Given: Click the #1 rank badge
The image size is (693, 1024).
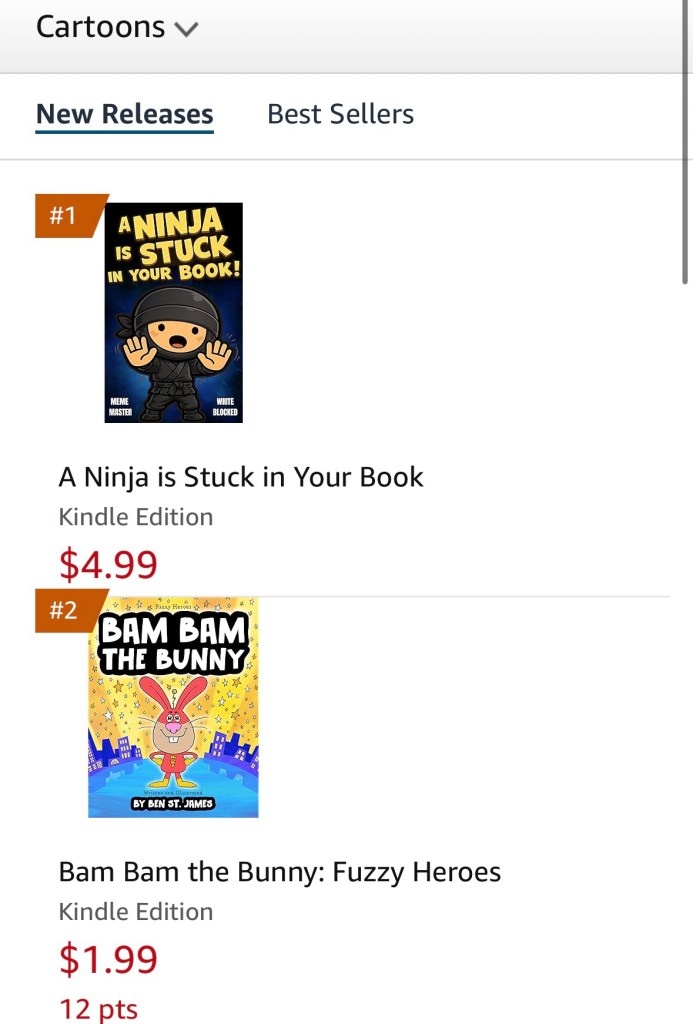Looking at the screenshot, I should pyautogui.click(x=65, y=215).
